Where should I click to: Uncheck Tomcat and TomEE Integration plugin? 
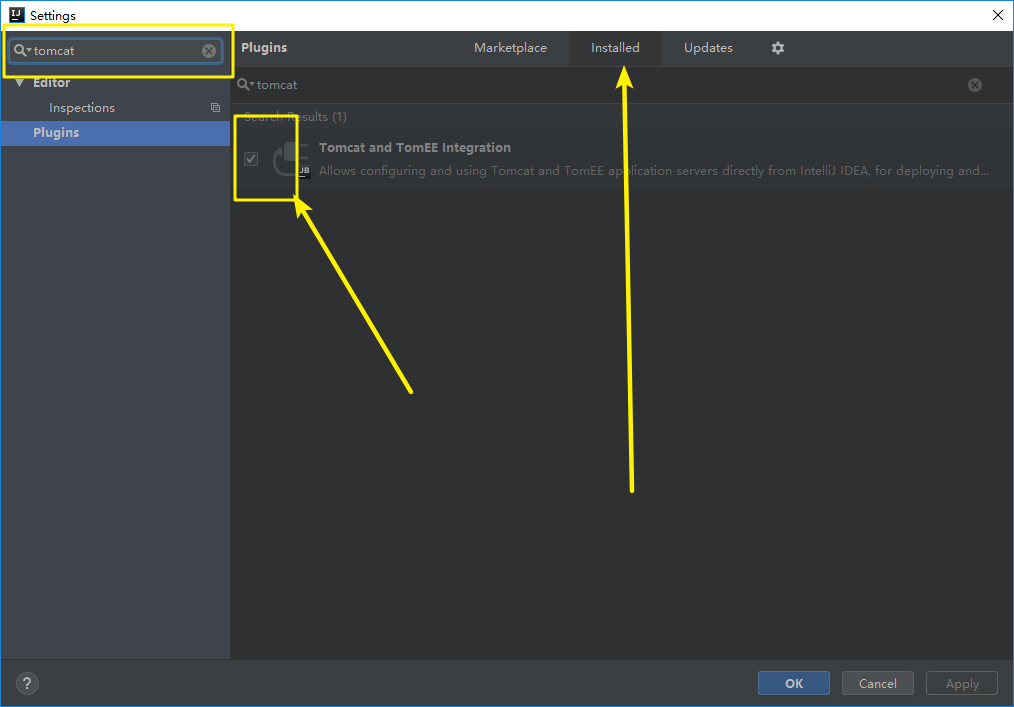point(251,158)
